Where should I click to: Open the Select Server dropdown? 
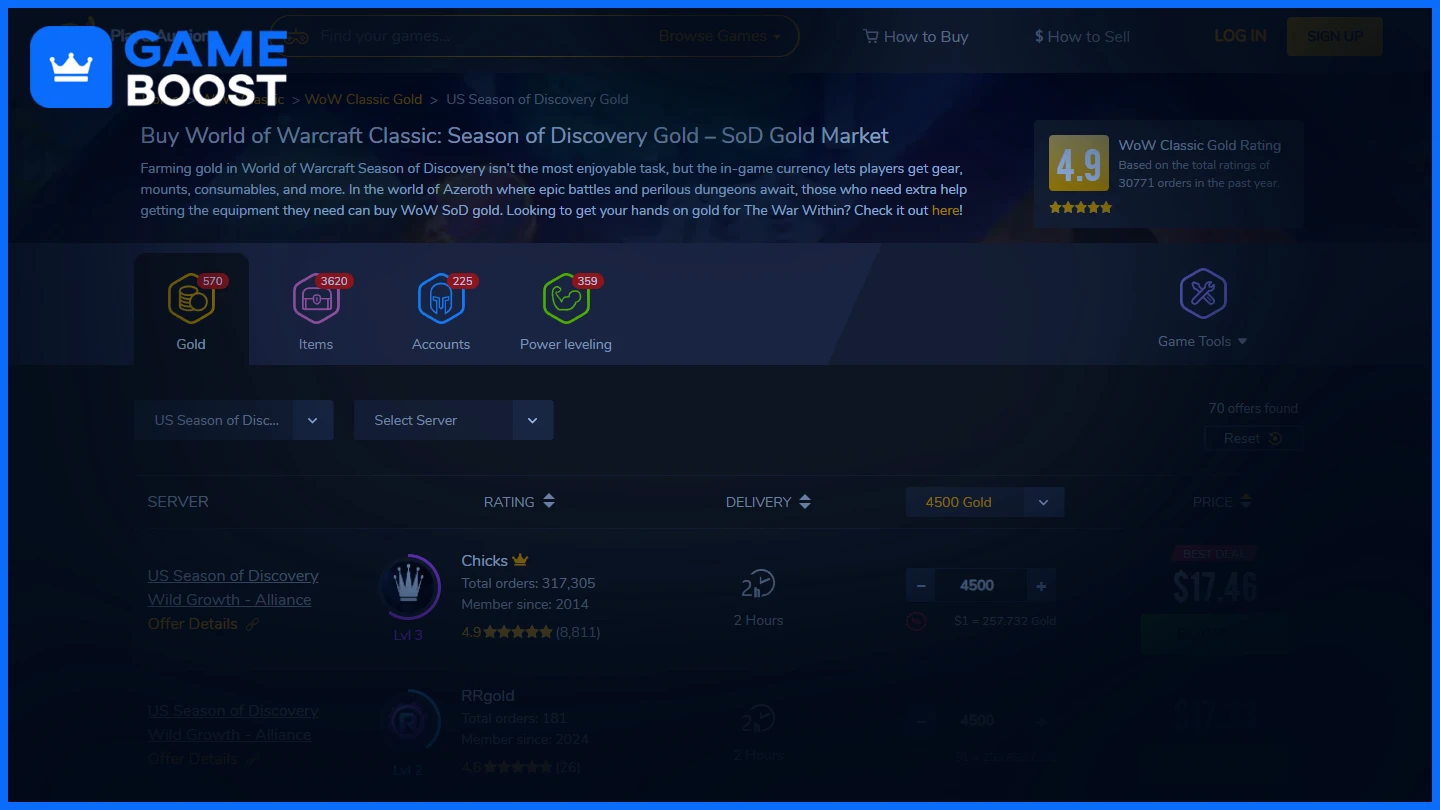pyautogui.click(x=453, y=420)
